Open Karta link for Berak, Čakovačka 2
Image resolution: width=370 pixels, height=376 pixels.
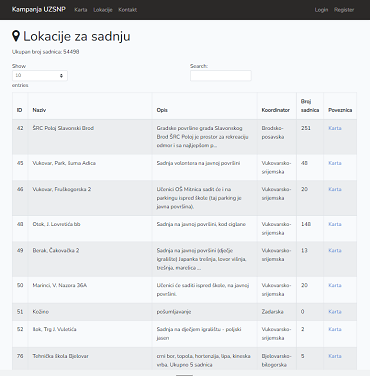[x=335, y=250]
